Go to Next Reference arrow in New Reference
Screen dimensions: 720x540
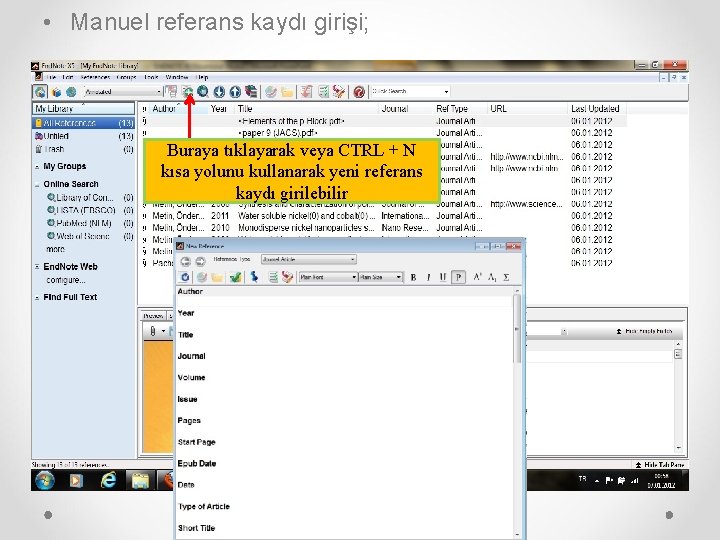[200, 261]
